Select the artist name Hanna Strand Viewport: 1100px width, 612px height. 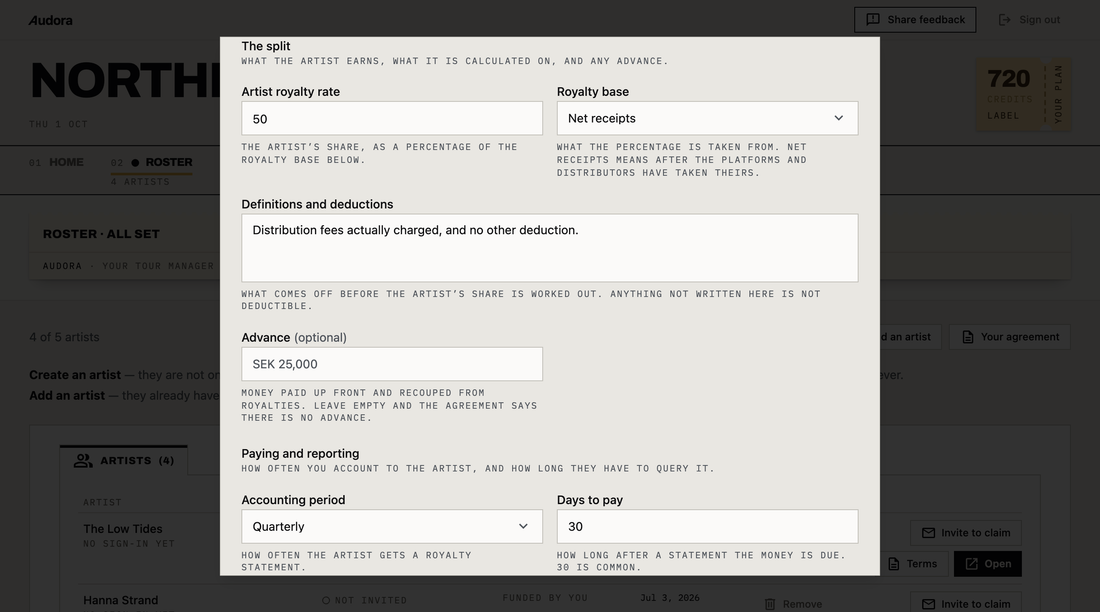(x=121, y=600)
